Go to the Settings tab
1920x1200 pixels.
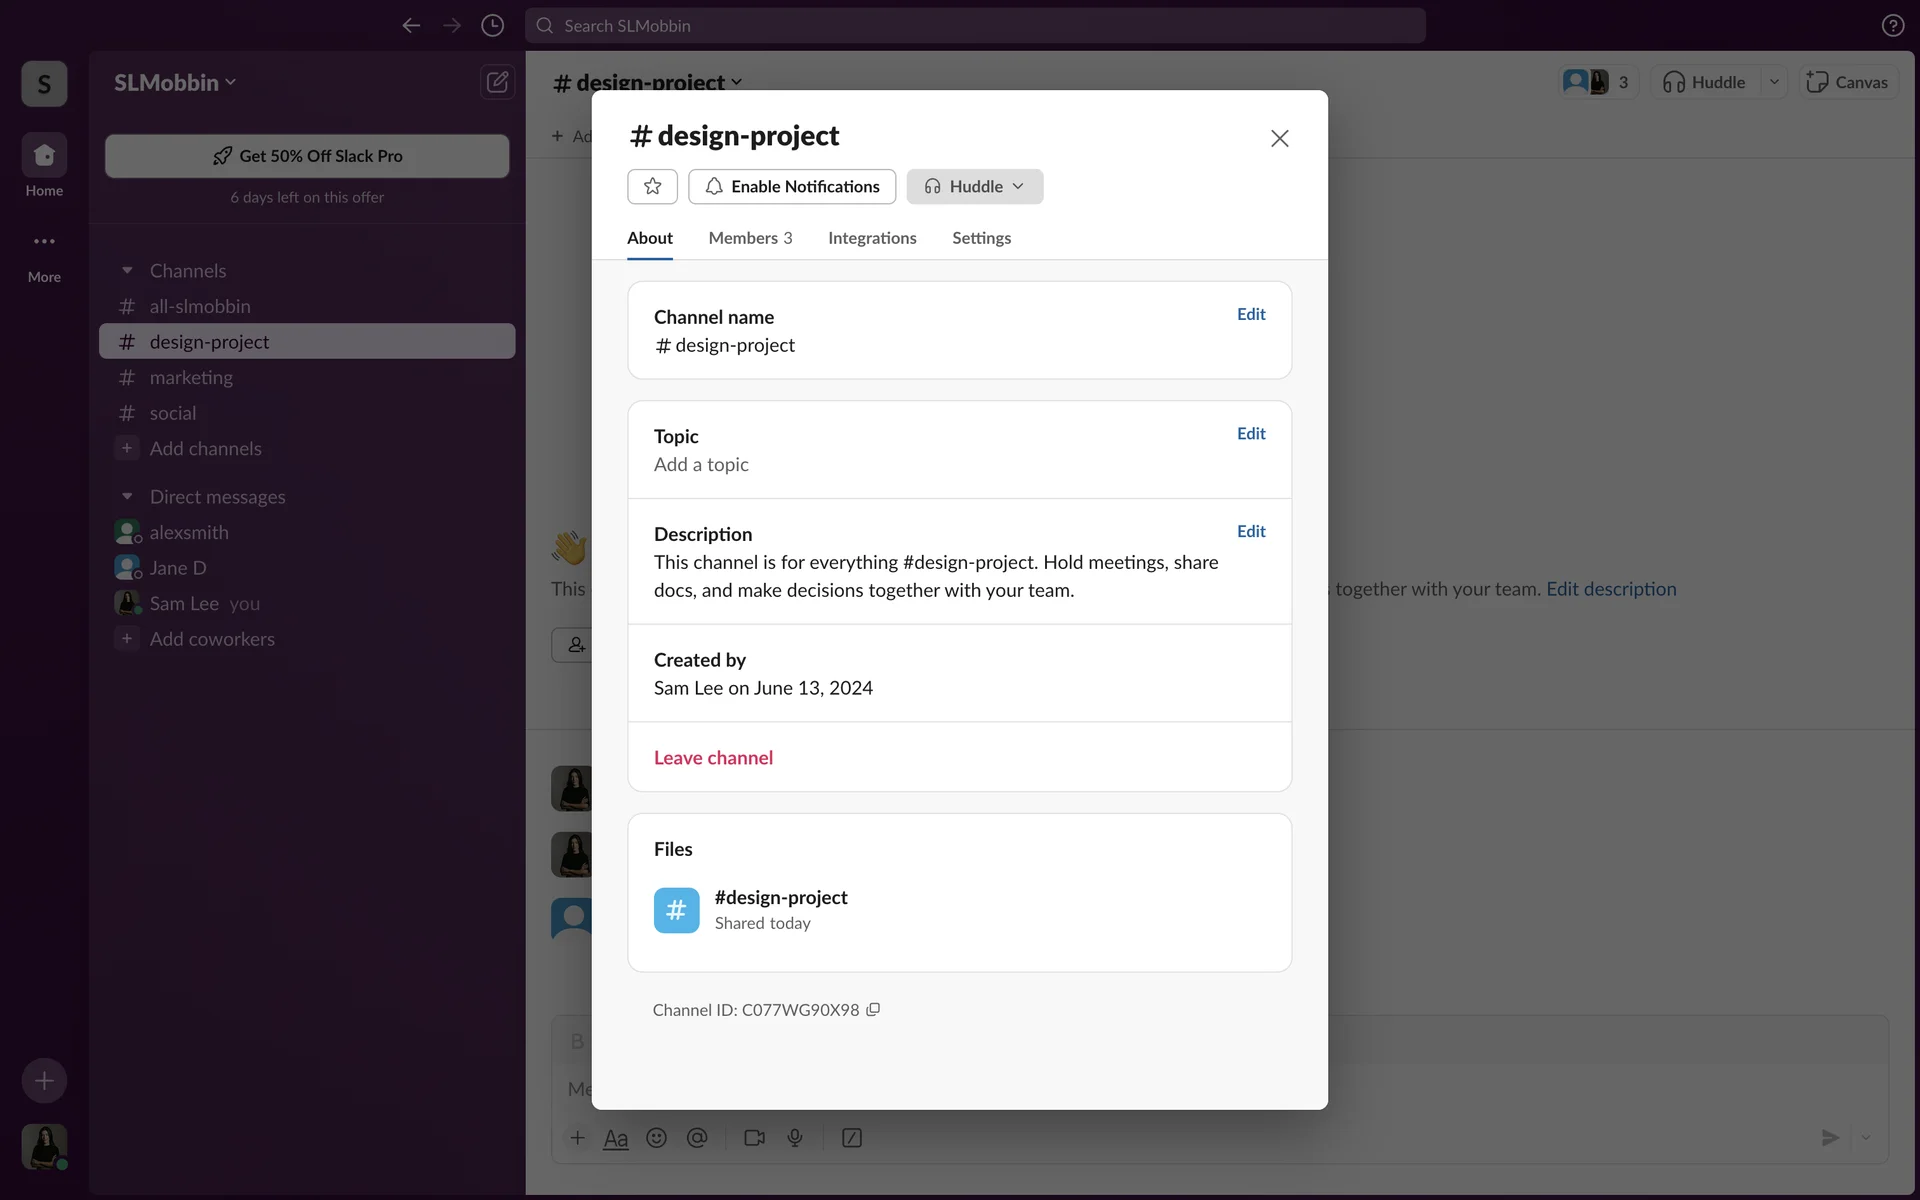[x=981, y=238]
